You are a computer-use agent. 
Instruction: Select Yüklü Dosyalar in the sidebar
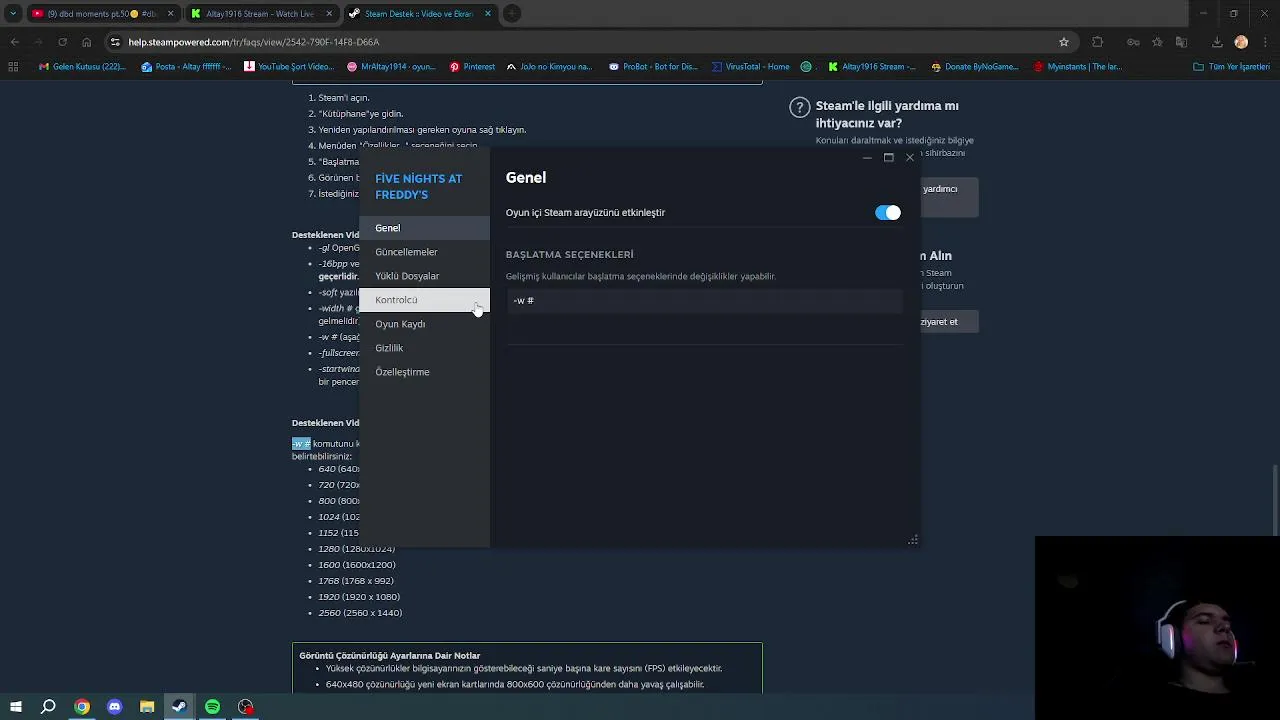424,276
